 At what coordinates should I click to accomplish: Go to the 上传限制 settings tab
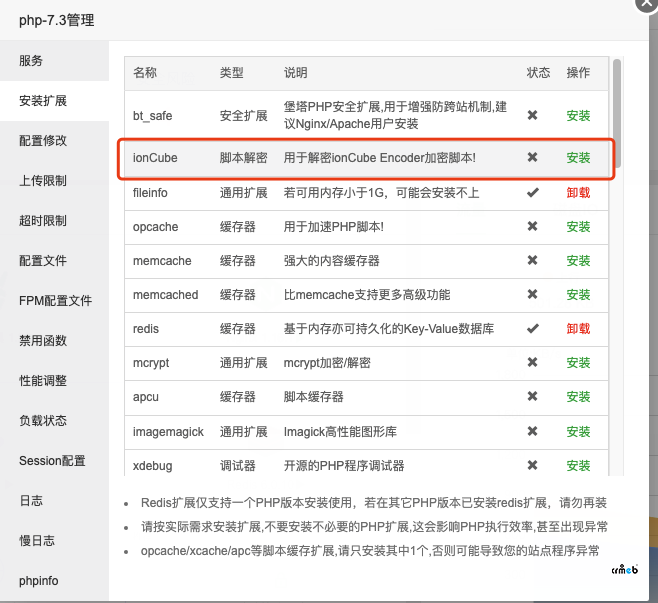coord(43,181)
